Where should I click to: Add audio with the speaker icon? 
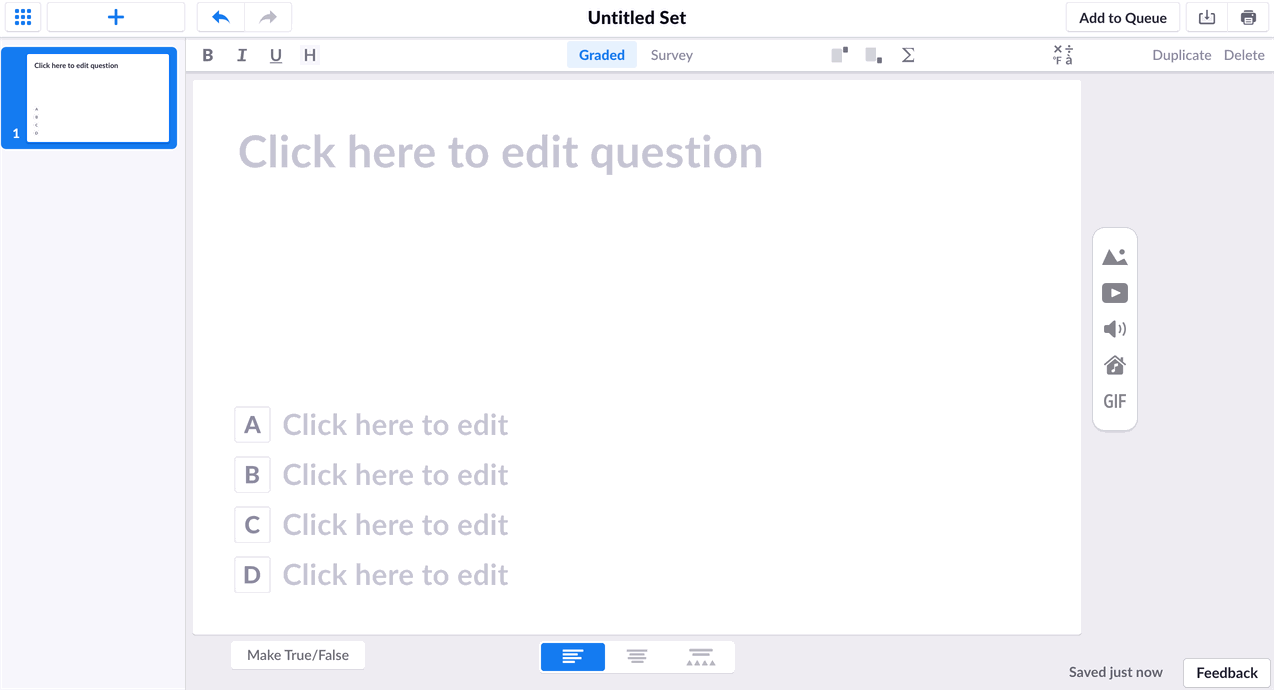(x=1114, y=328)
